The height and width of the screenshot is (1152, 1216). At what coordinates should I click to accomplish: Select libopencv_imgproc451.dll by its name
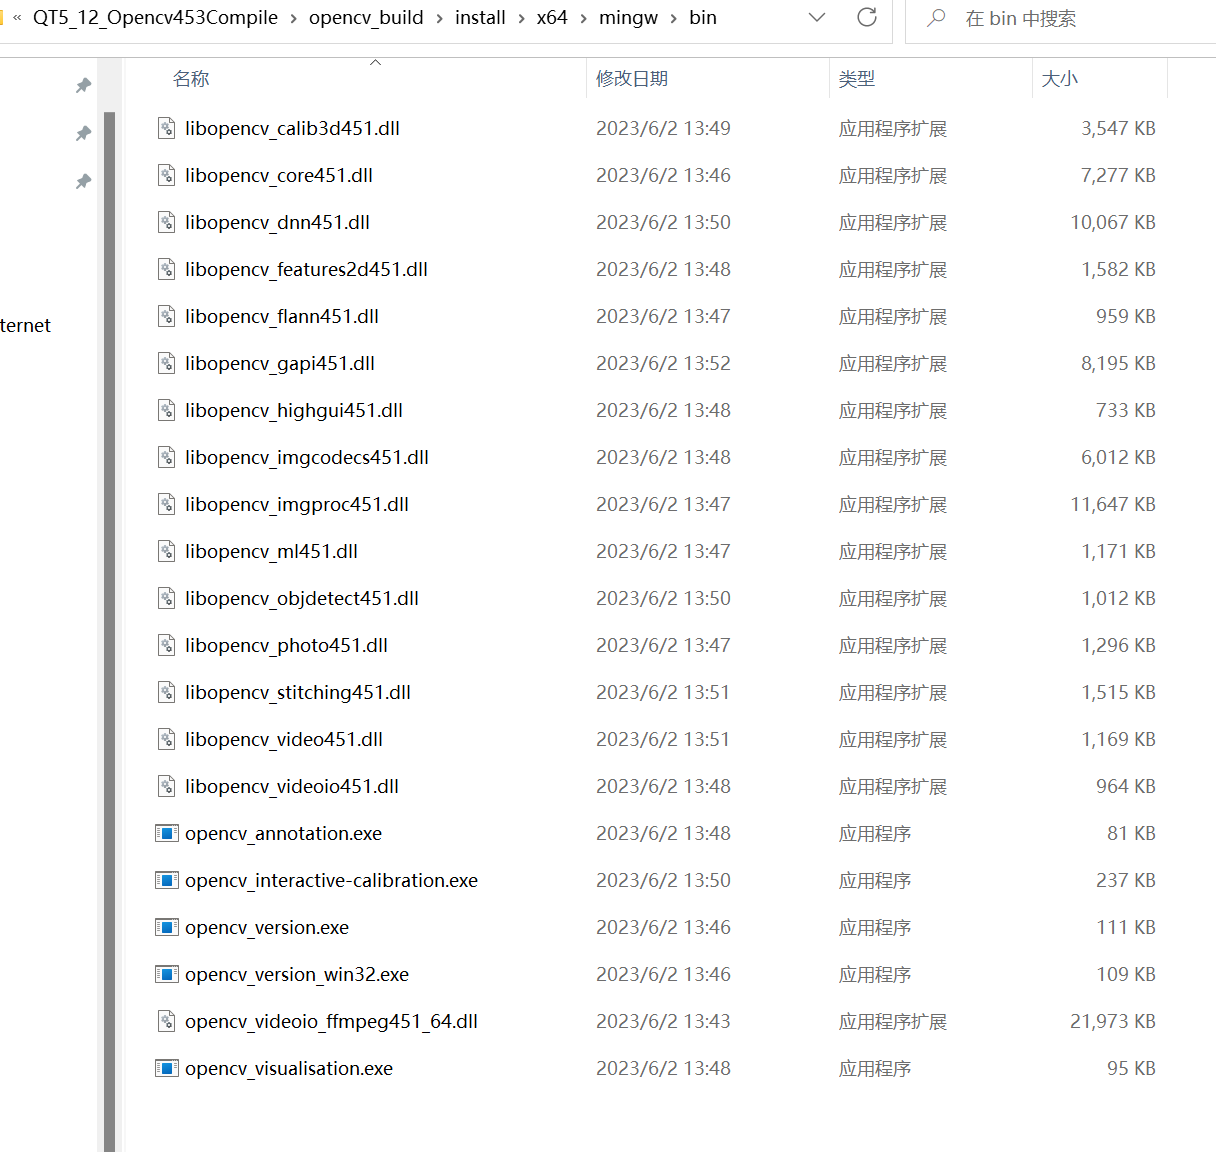pos(296,504)
